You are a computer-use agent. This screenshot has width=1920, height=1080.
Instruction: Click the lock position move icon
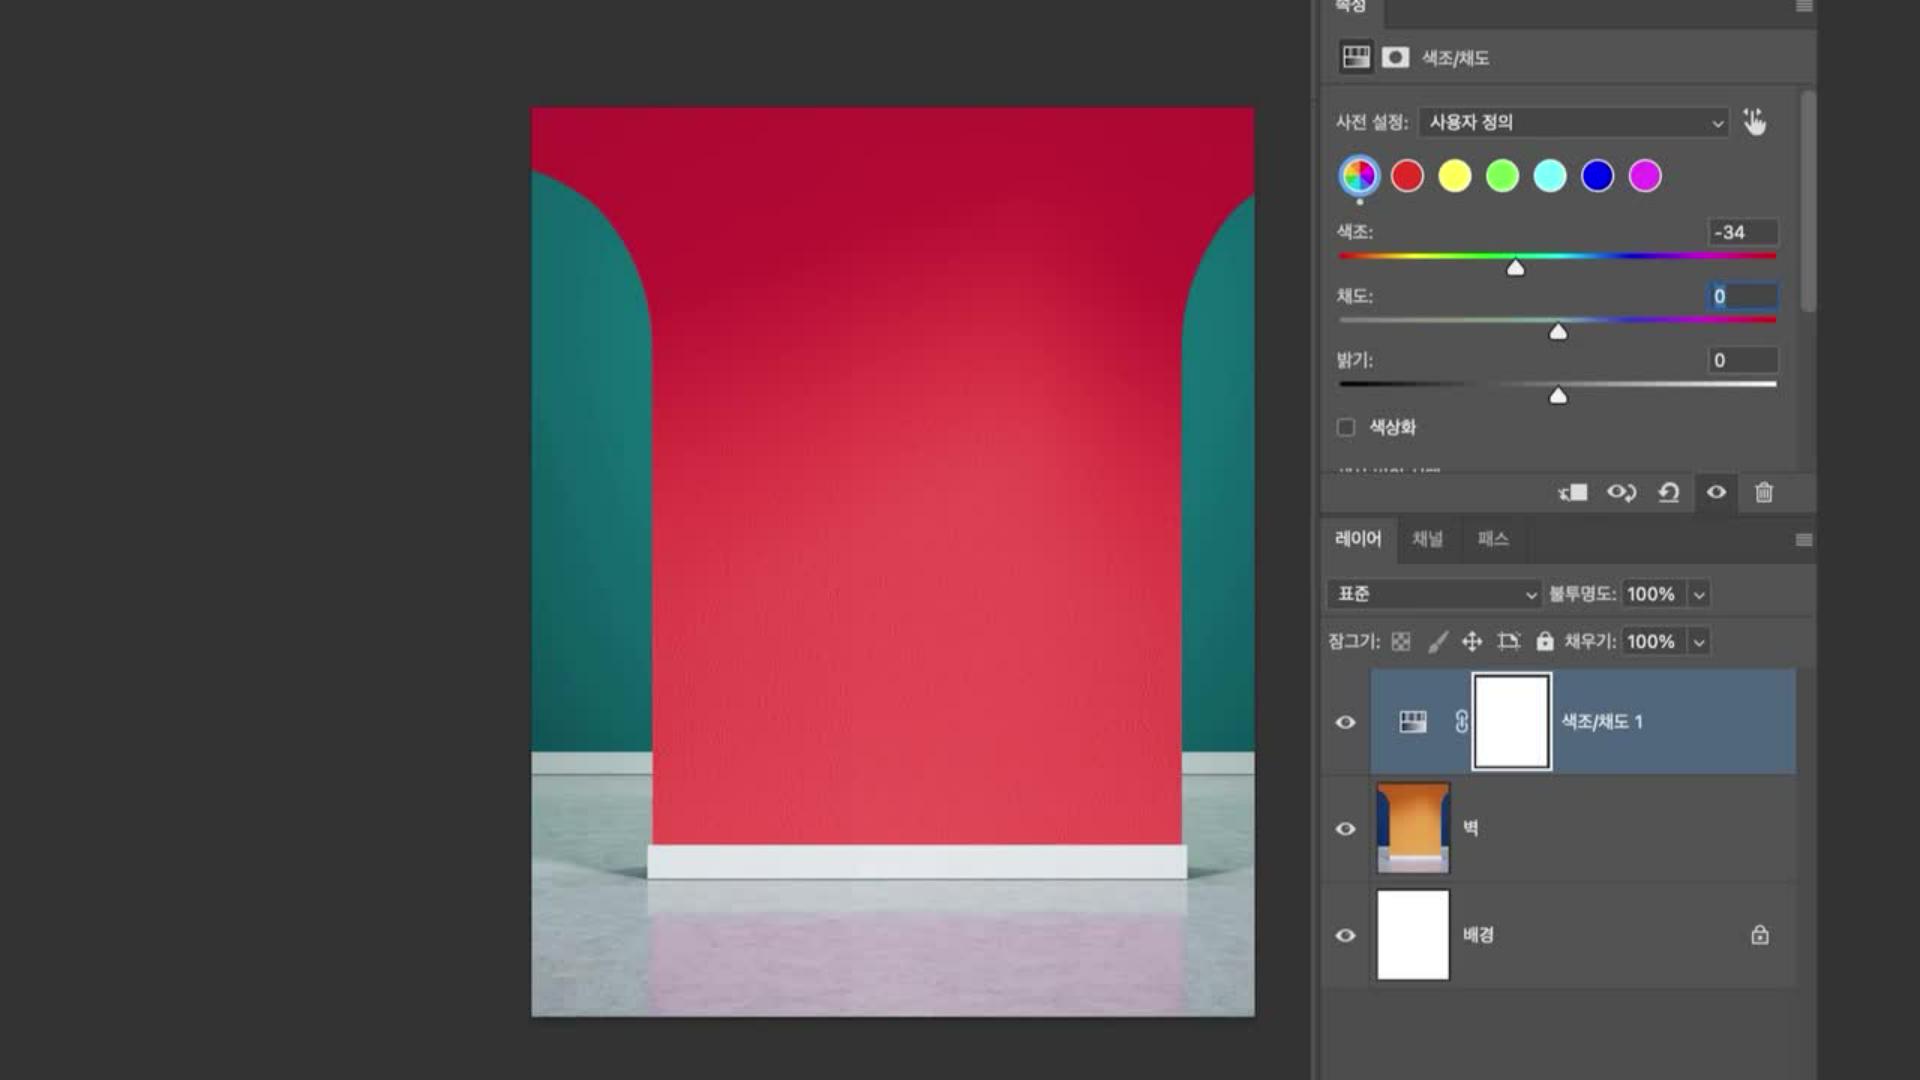pos(1472,642)
